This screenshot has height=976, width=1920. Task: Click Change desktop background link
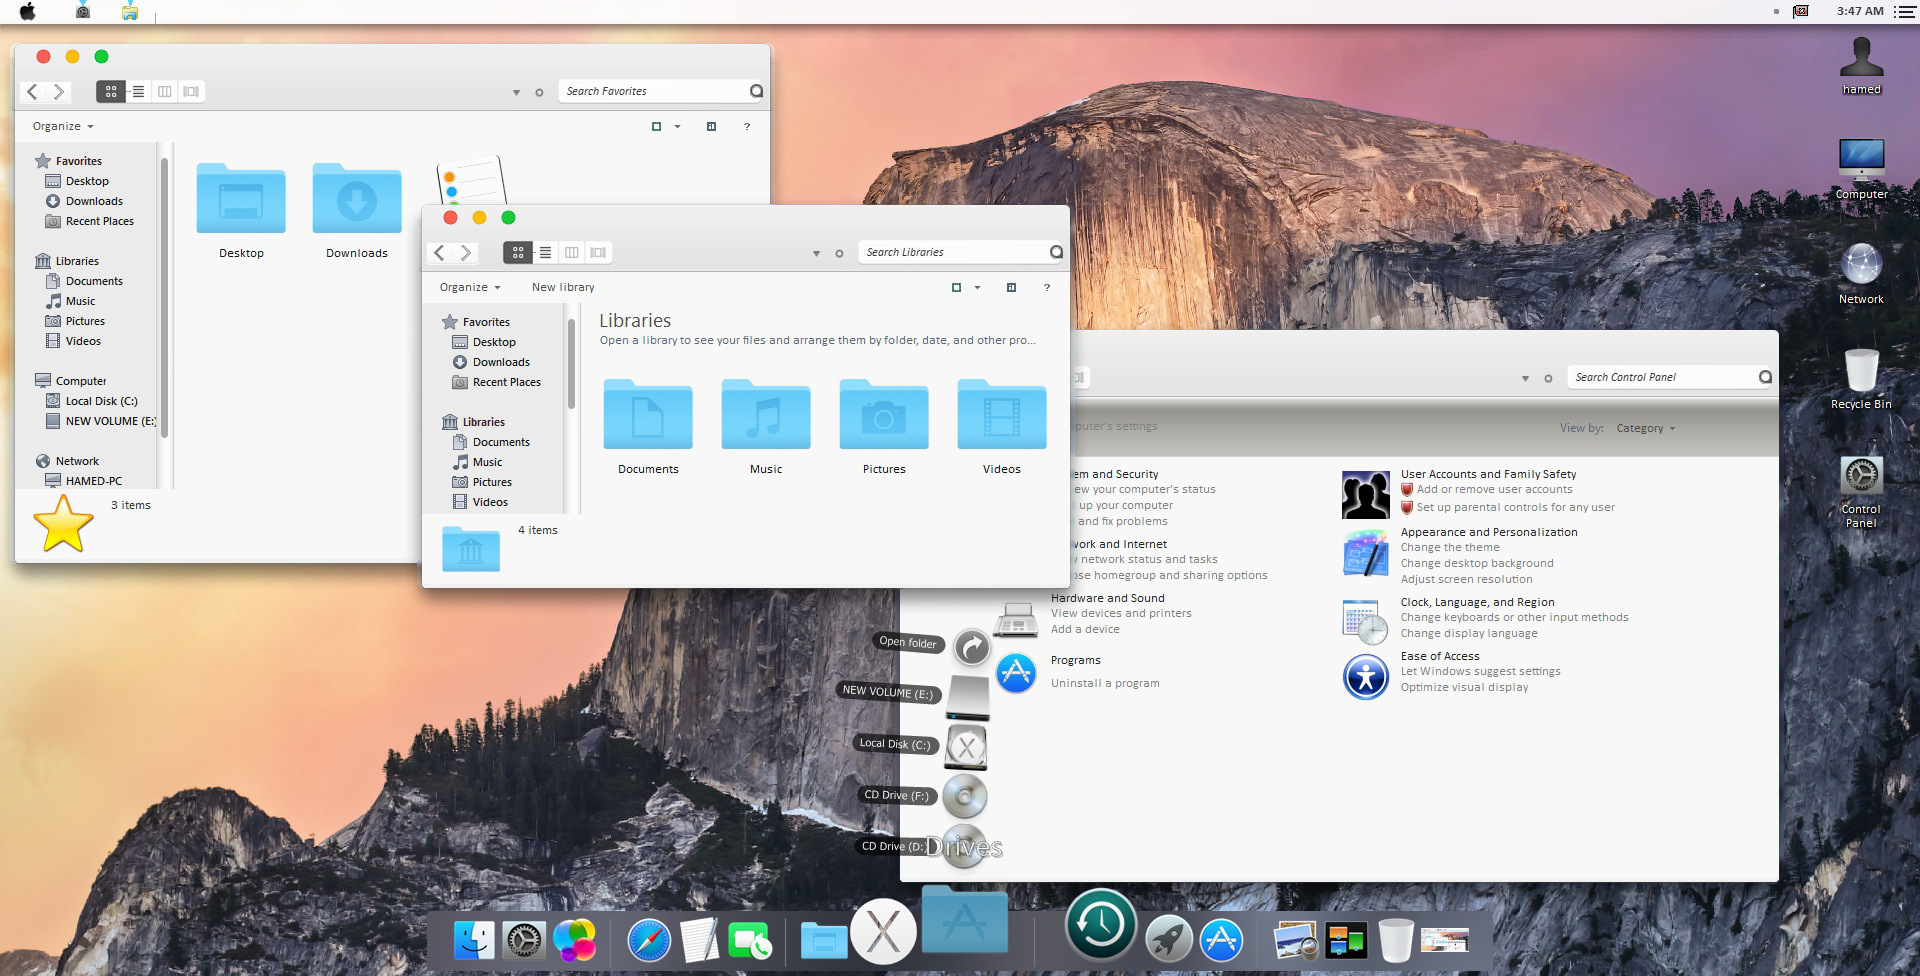(1477, 564)
